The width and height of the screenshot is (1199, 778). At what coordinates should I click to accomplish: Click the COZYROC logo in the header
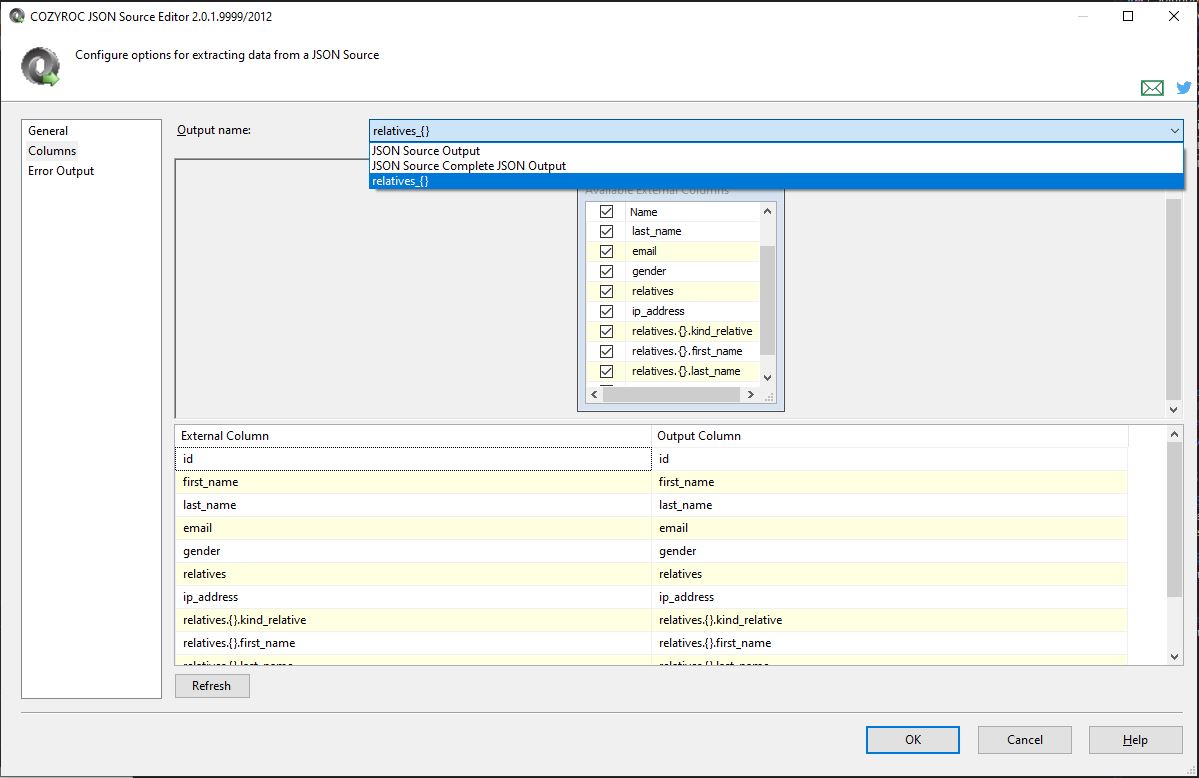click(x=41, y=67)
